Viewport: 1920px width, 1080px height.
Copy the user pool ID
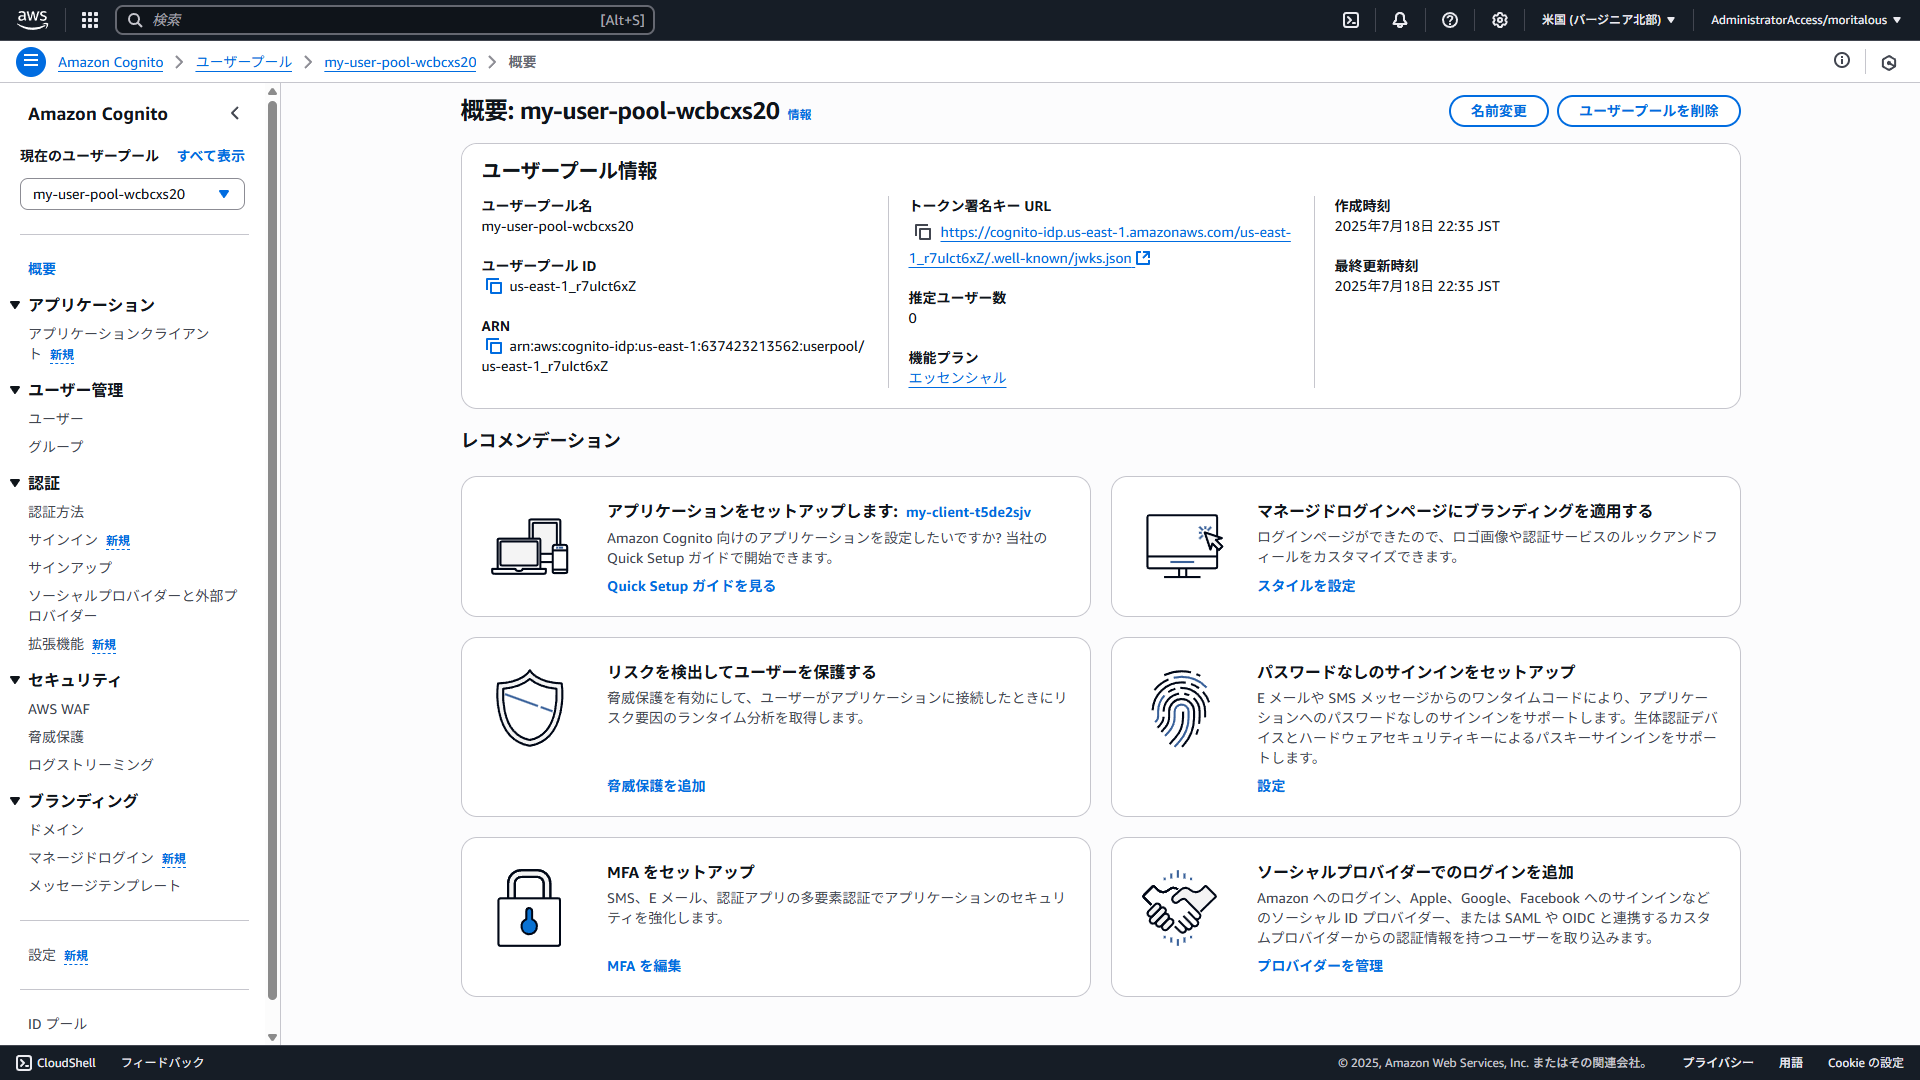(x=493, y=286)
